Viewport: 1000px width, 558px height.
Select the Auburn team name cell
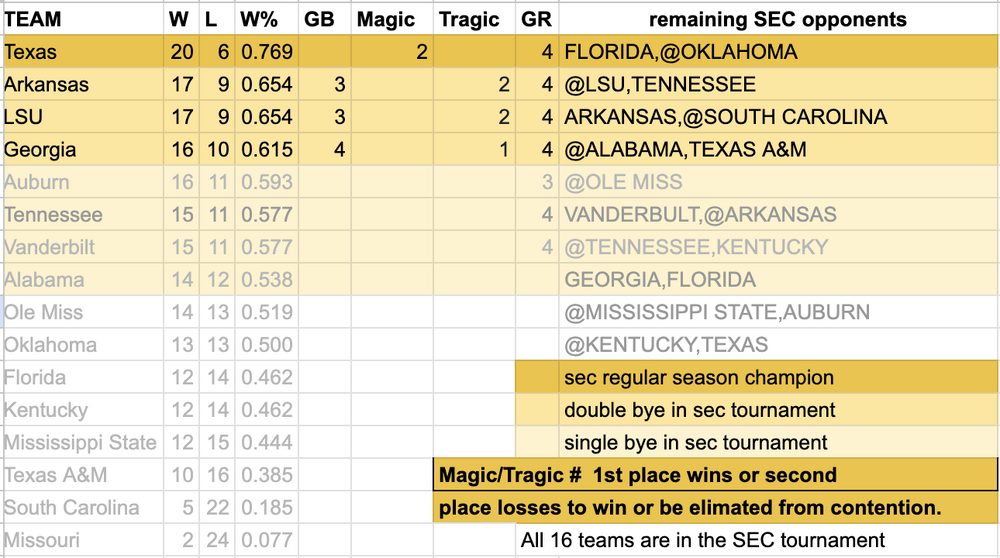click(37, 182)
